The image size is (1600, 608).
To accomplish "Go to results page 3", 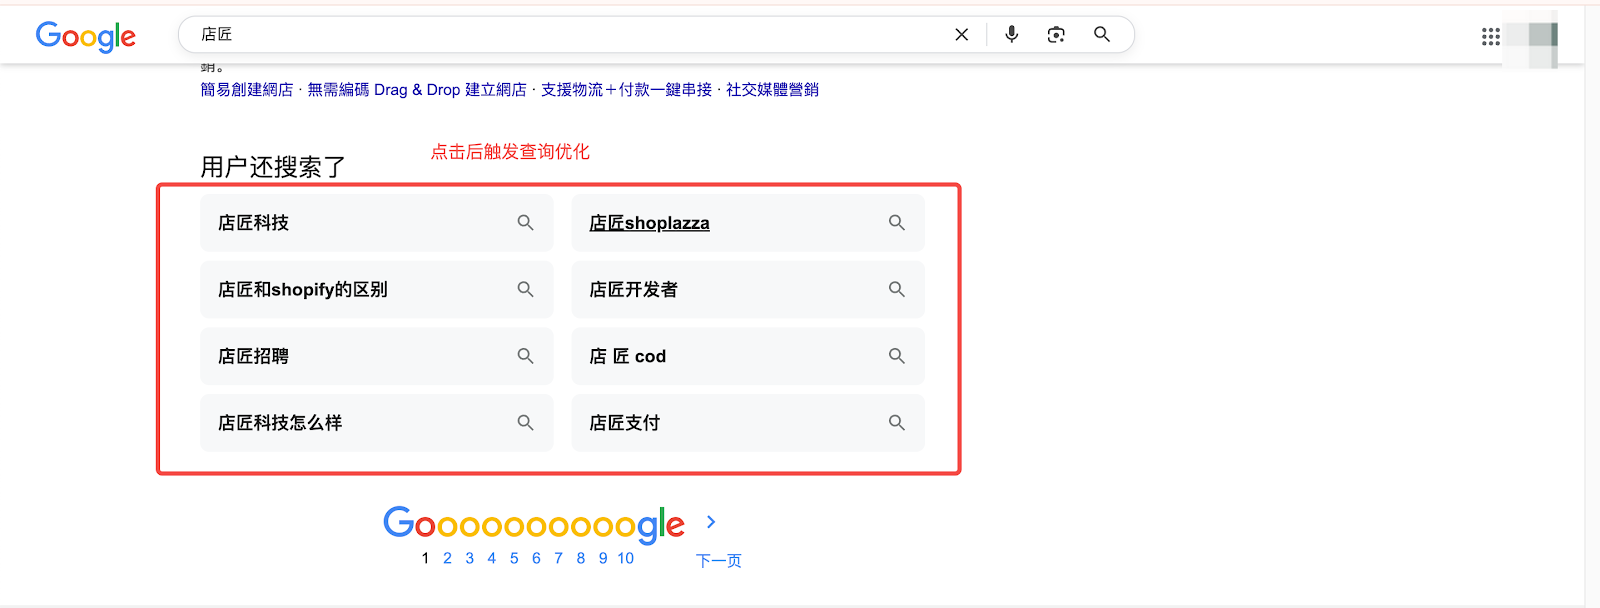I will click(x=469, y=558).
